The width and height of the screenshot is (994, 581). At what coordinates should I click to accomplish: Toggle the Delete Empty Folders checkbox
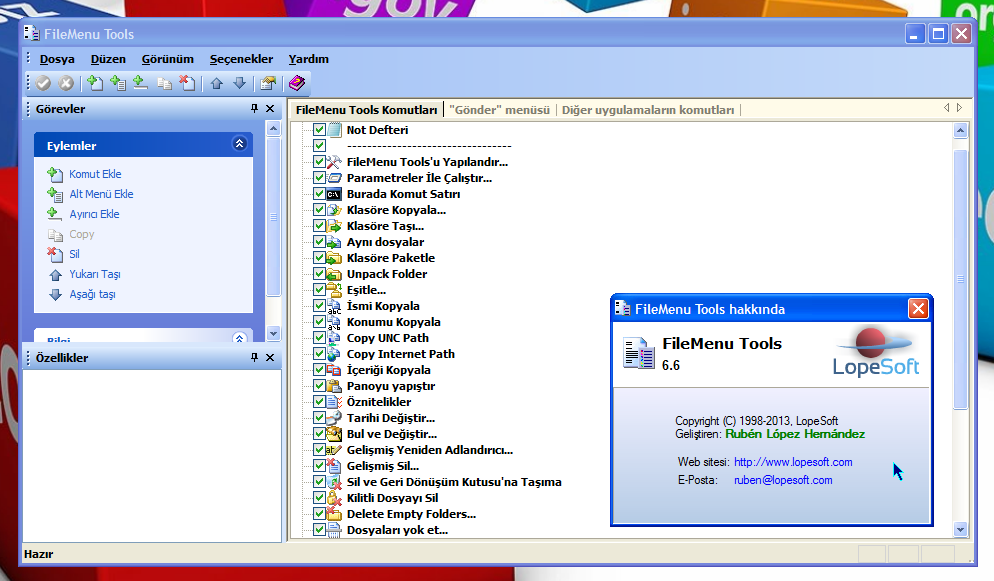[x=320, y=514]
